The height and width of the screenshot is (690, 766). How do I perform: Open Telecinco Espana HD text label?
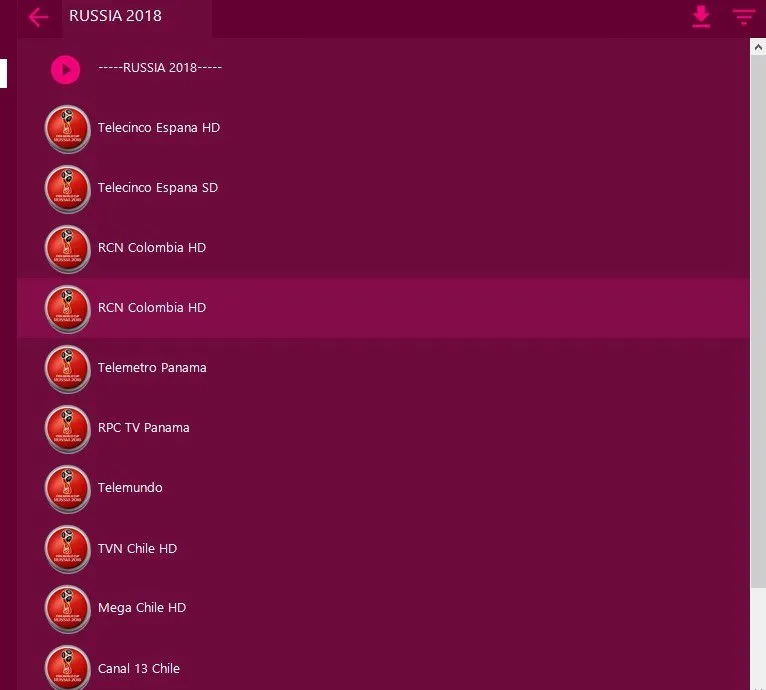(x=159, y=128)
